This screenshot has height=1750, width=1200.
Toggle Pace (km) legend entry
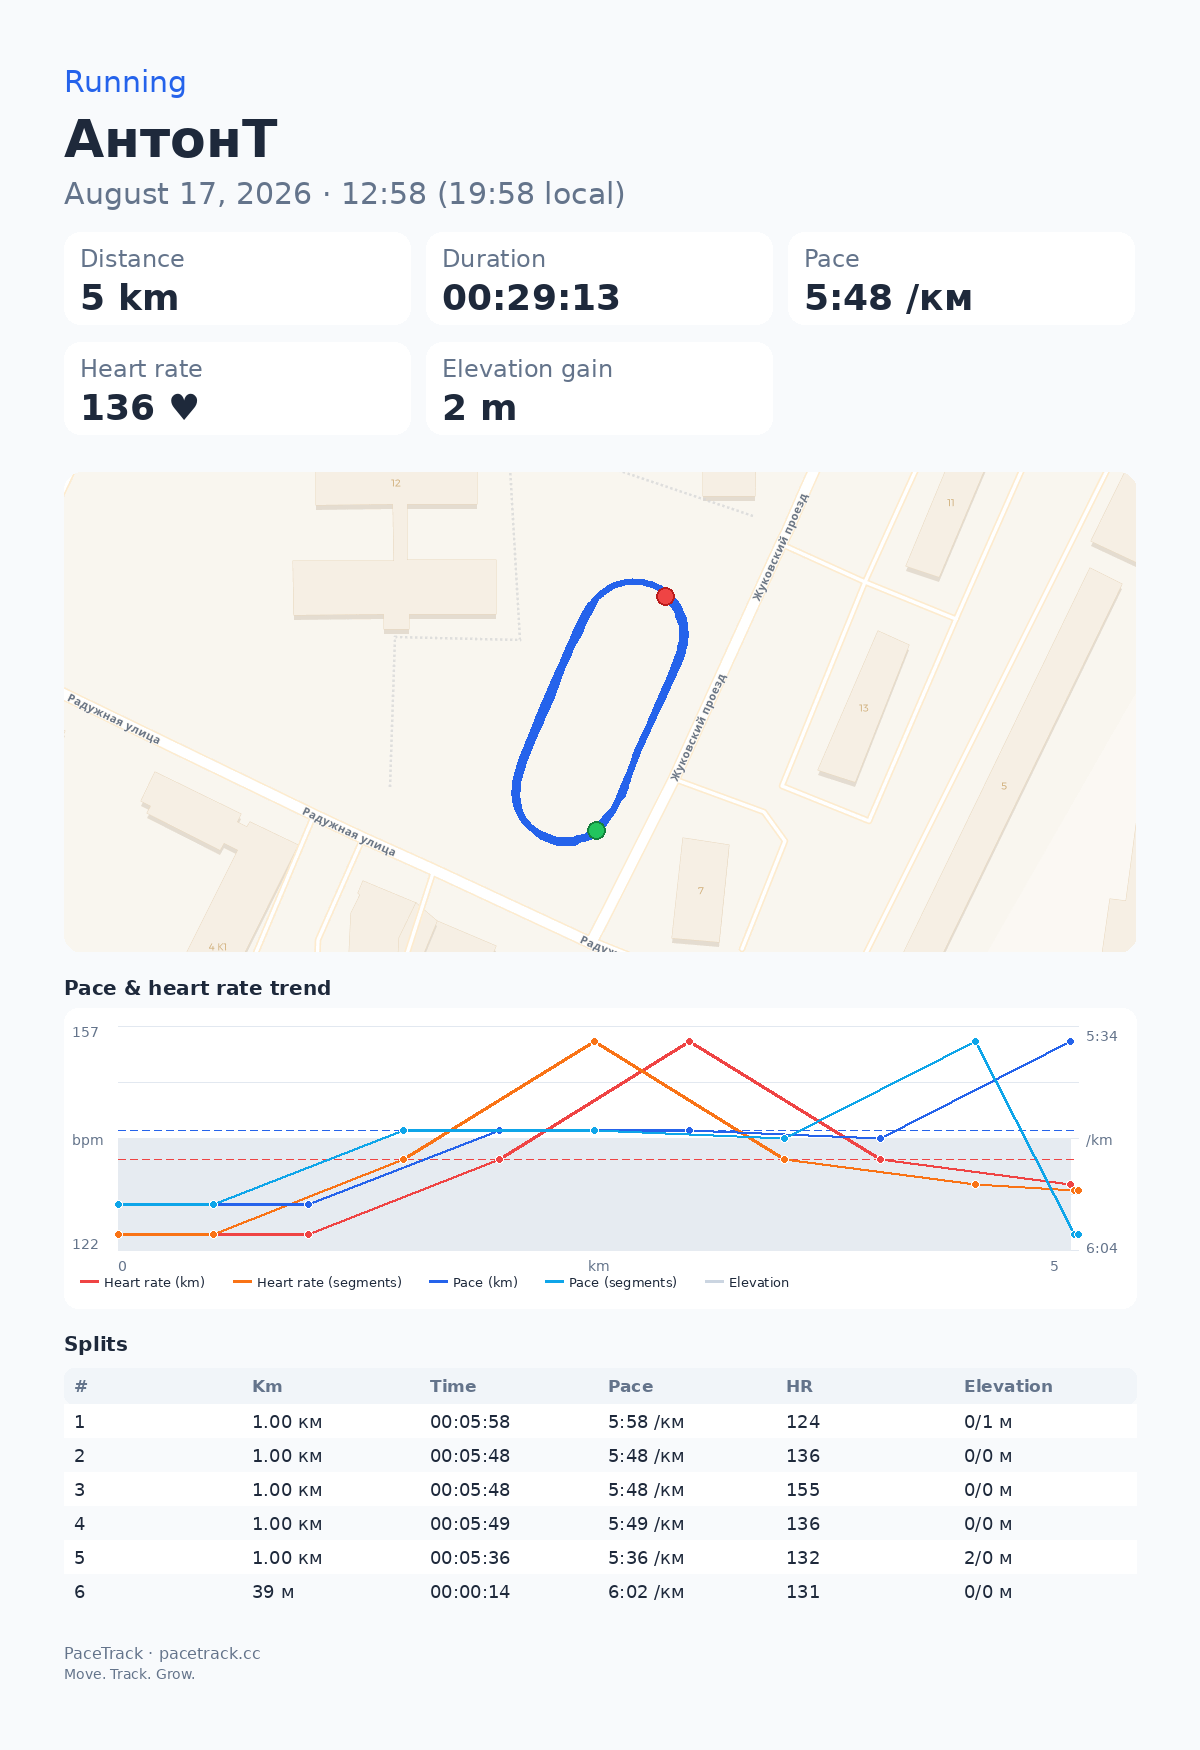pyautogui.click(x=473, y=1282)
